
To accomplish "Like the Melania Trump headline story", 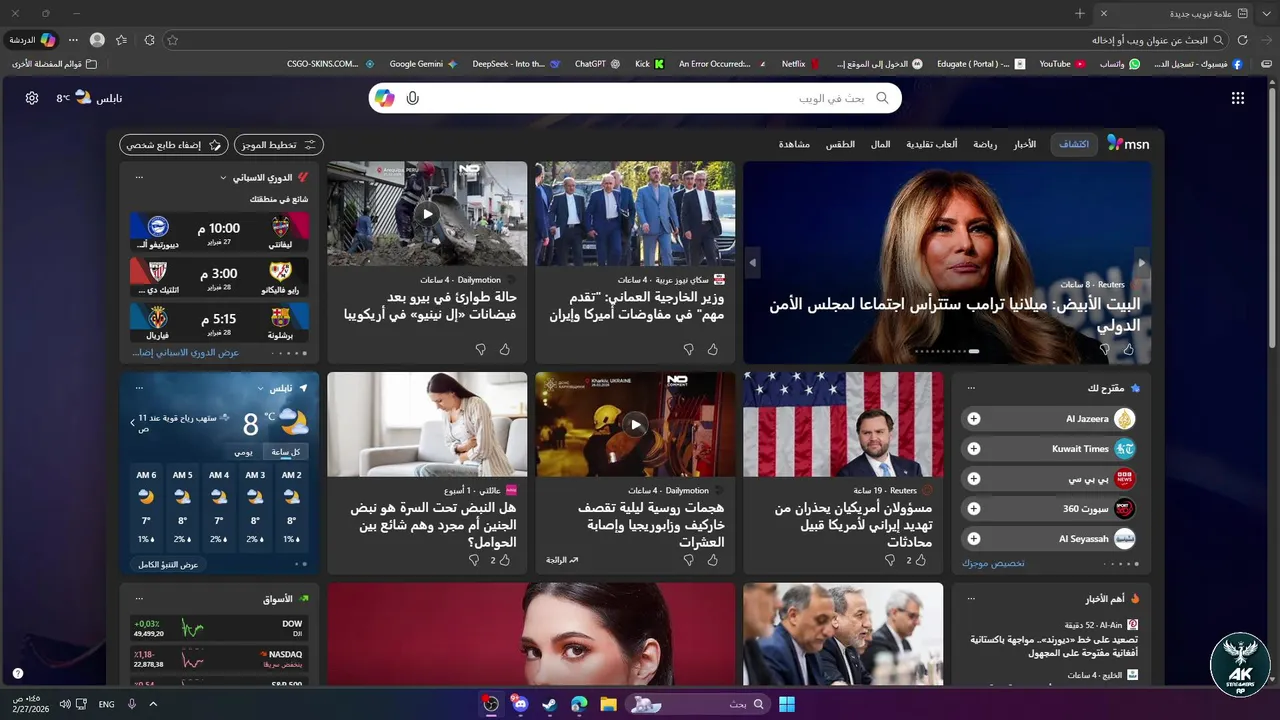I will 1128,349.
